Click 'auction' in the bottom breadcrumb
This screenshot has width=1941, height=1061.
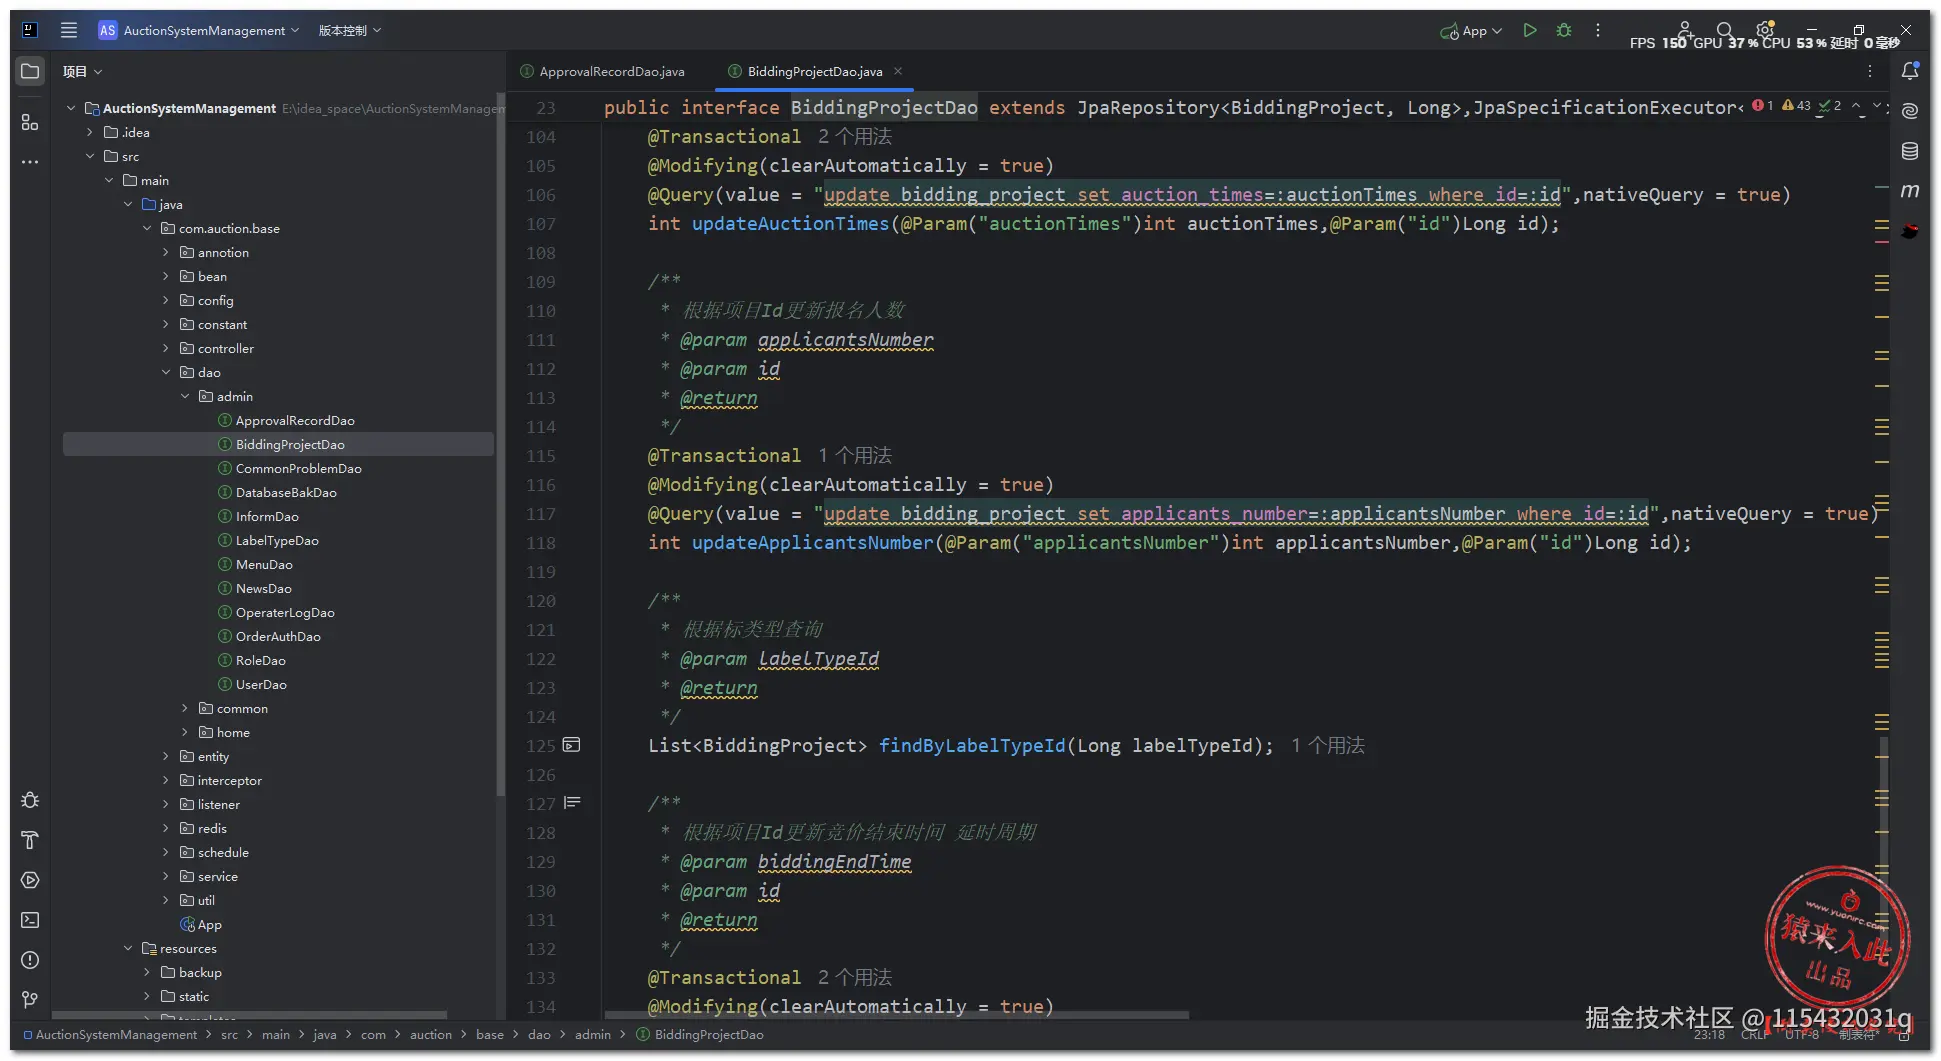[x=431, y=1034]
